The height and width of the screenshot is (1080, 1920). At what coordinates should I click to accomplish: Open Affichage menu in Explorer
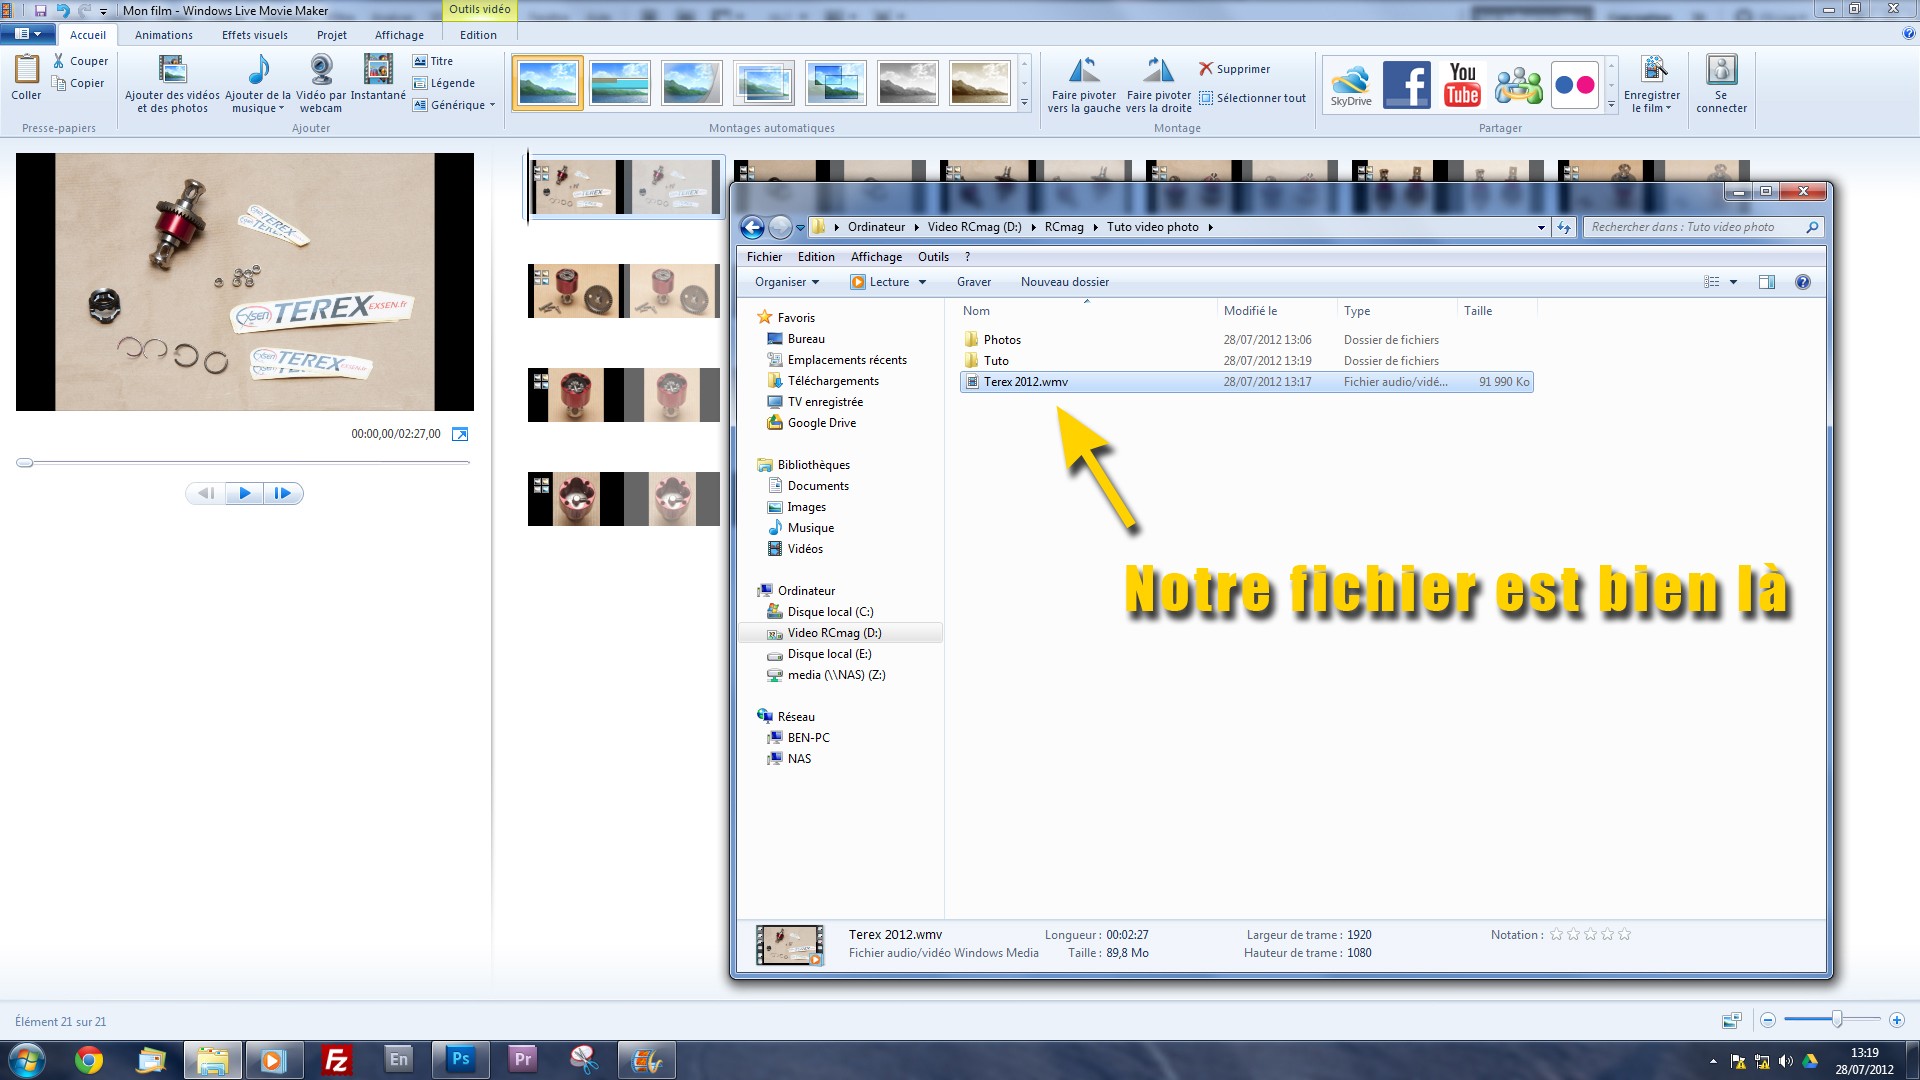point(876,257)
